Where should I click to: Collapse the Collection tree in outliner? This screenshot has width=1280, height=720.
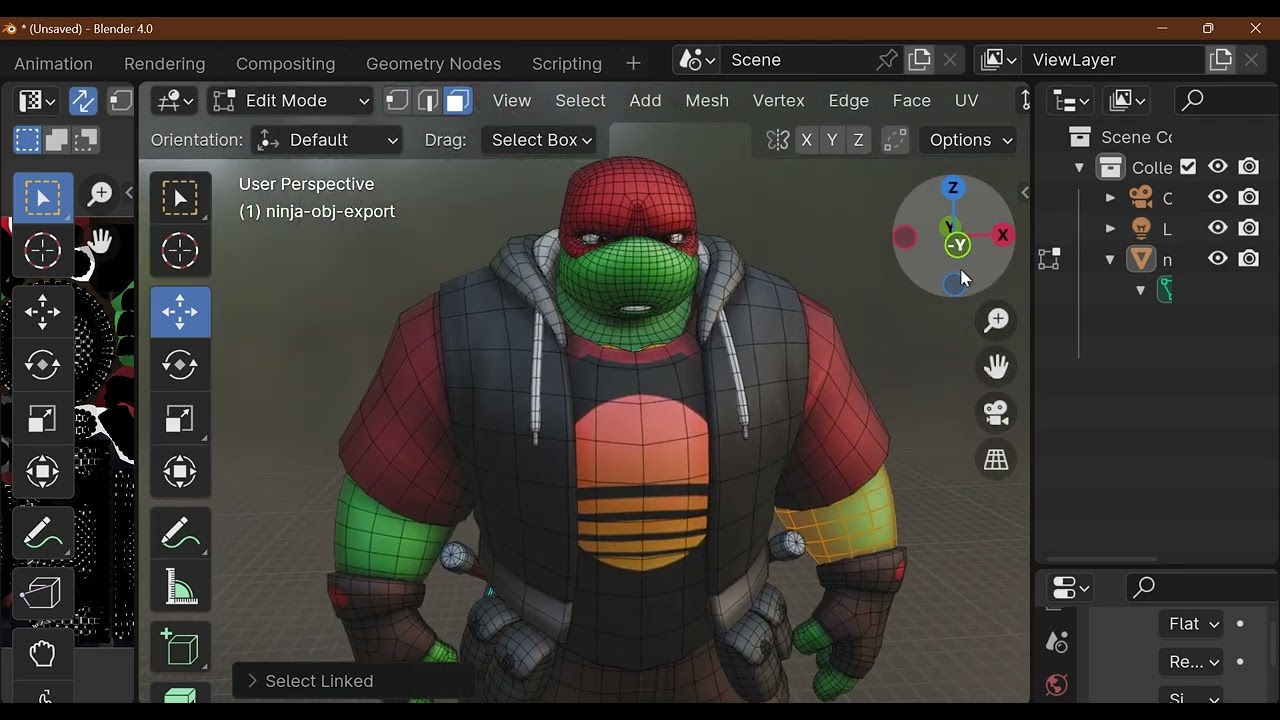tap(1079, 168)
